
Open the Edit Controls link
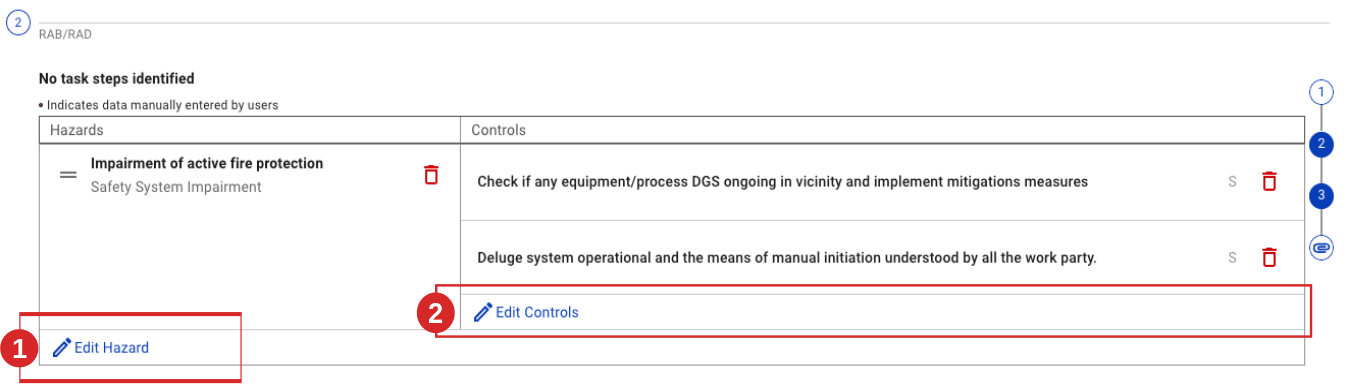[527, 312]
